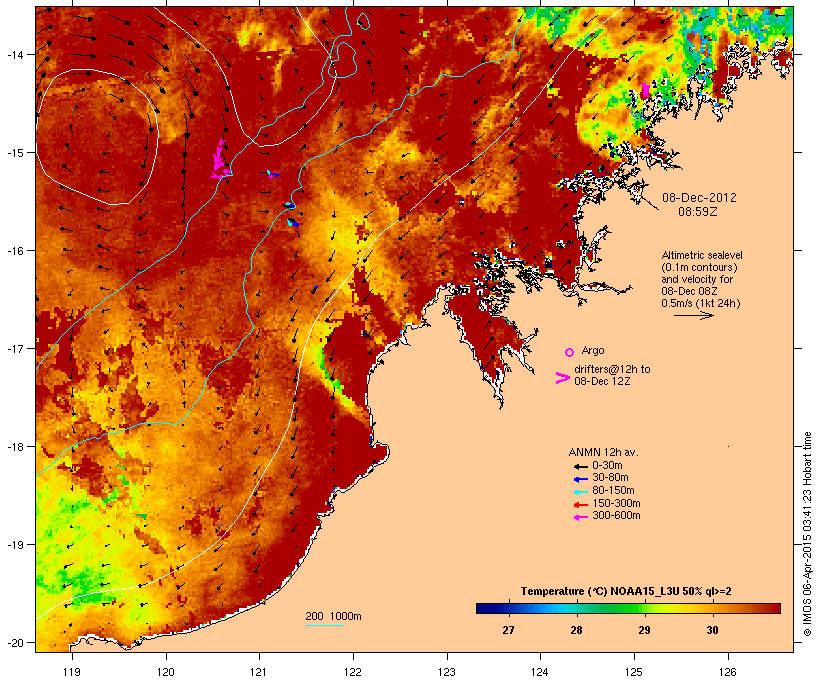820x680 pixels.
Task: Click the 125 longitude axis label
Action: tap(634, 672)
